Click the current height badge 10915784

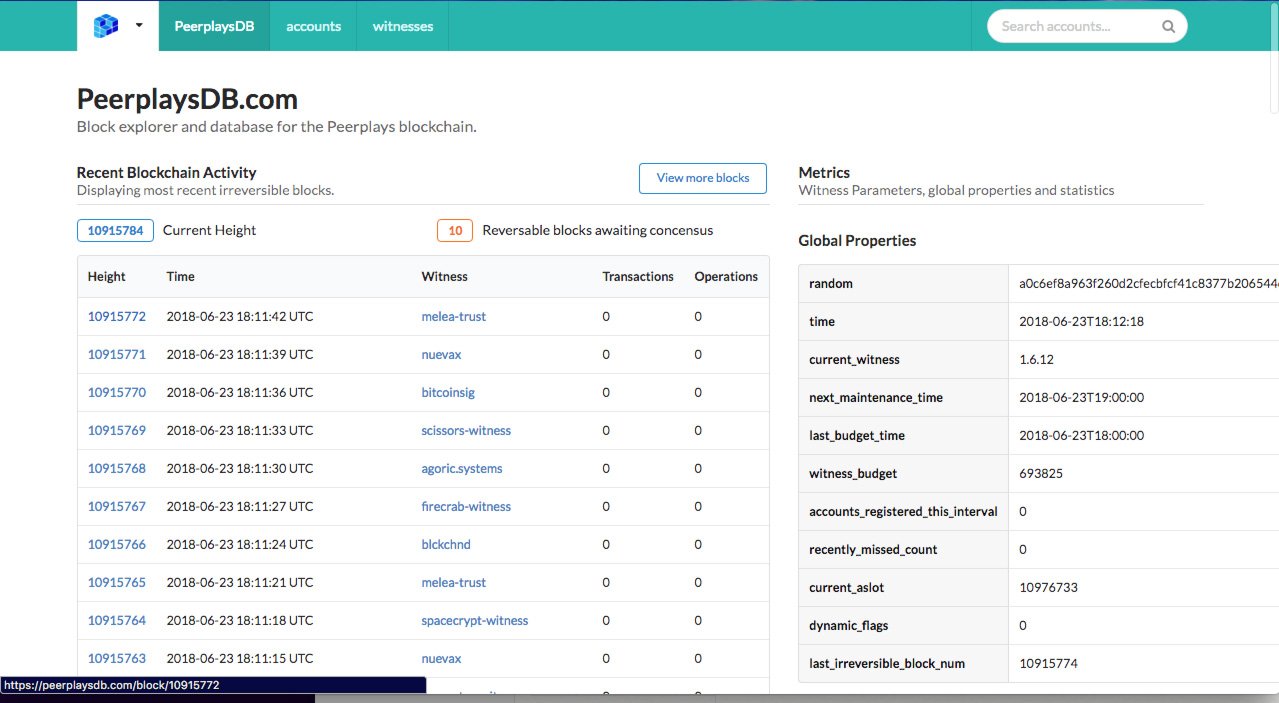115,231
